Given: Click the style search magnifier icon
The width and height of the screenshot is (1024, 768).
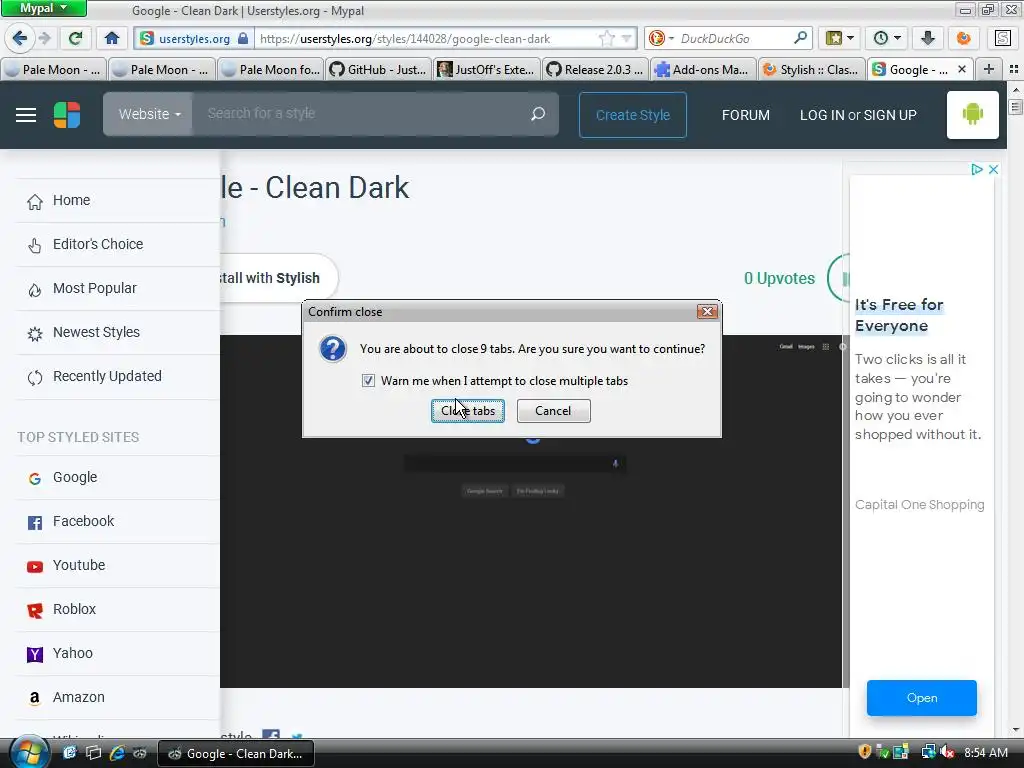Looking at the screenshot, I should (538, 114).
